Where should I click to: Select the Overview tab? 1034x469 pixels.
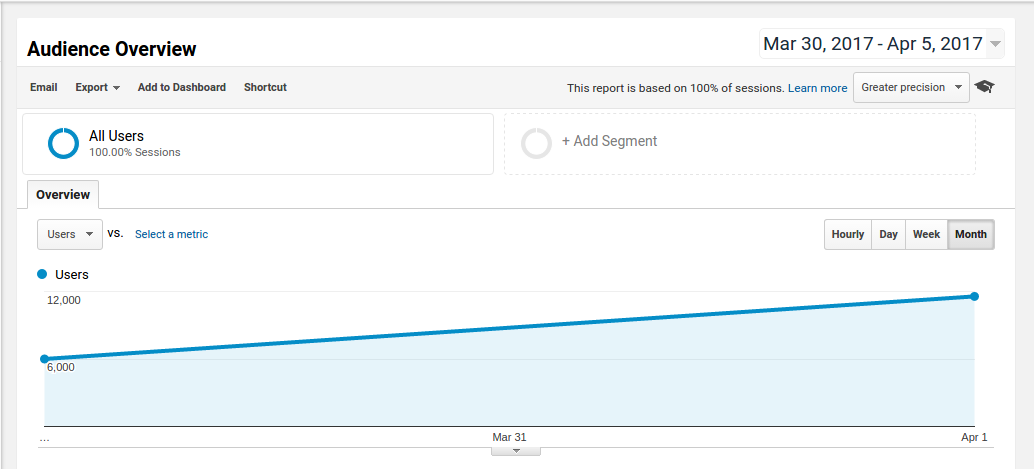[x=63, y=195]
